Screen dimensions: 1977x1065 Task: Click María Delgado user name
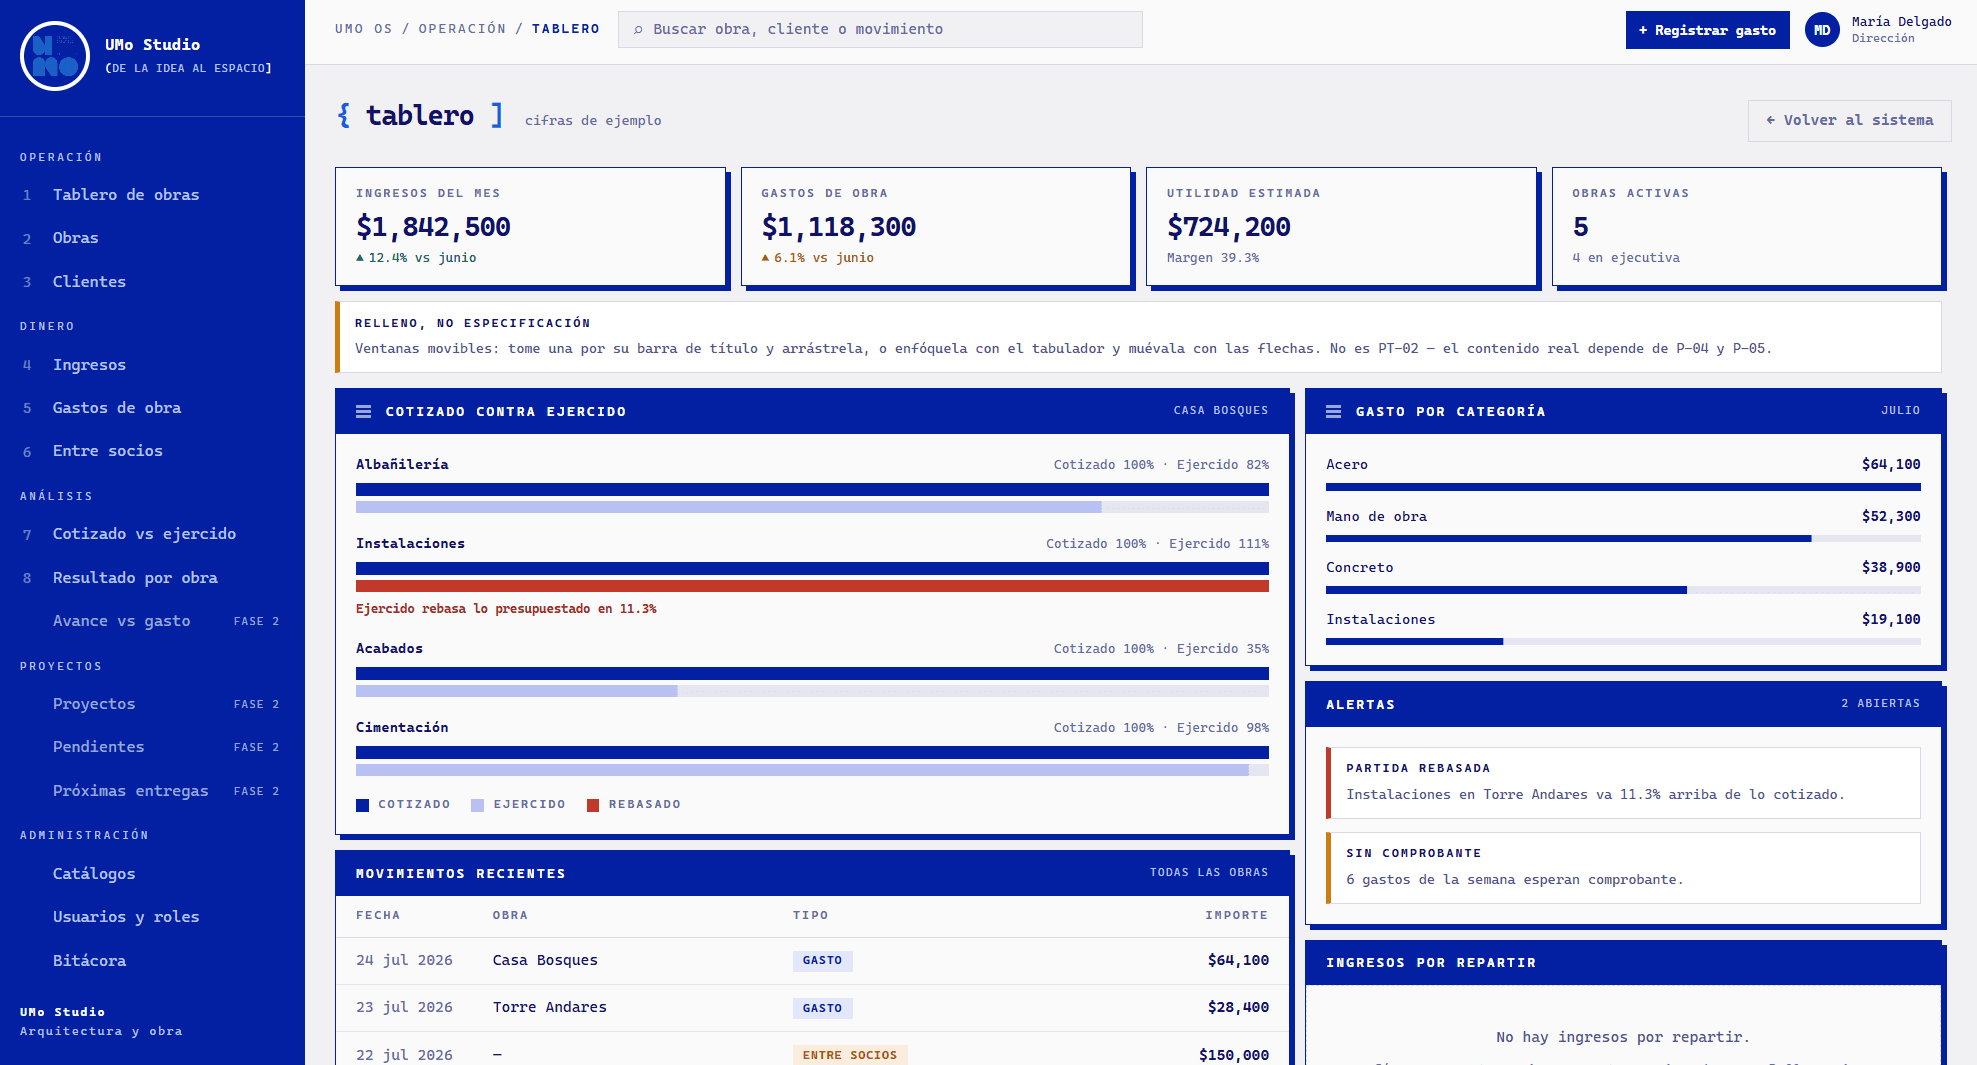1901,22
